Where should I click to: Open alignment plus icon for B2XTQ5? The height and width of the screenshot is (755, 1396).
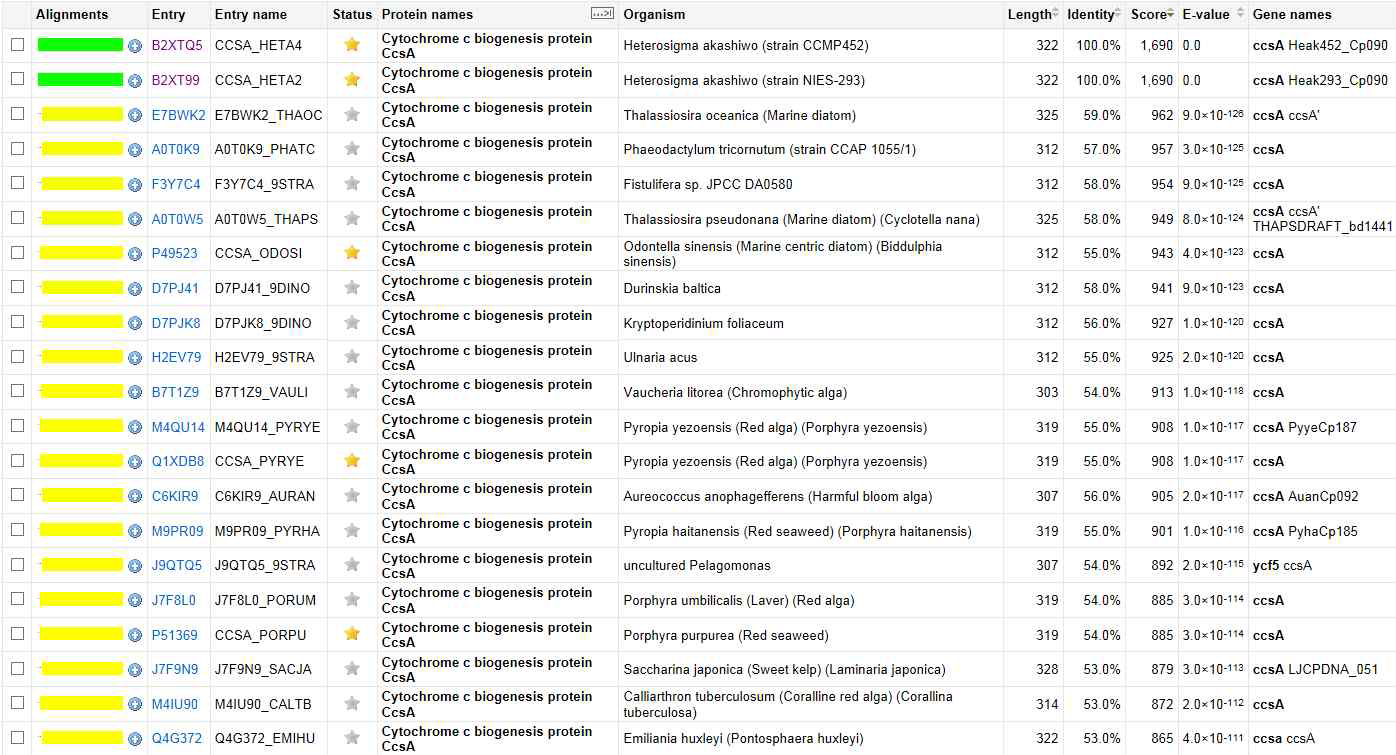coord(135,46)
